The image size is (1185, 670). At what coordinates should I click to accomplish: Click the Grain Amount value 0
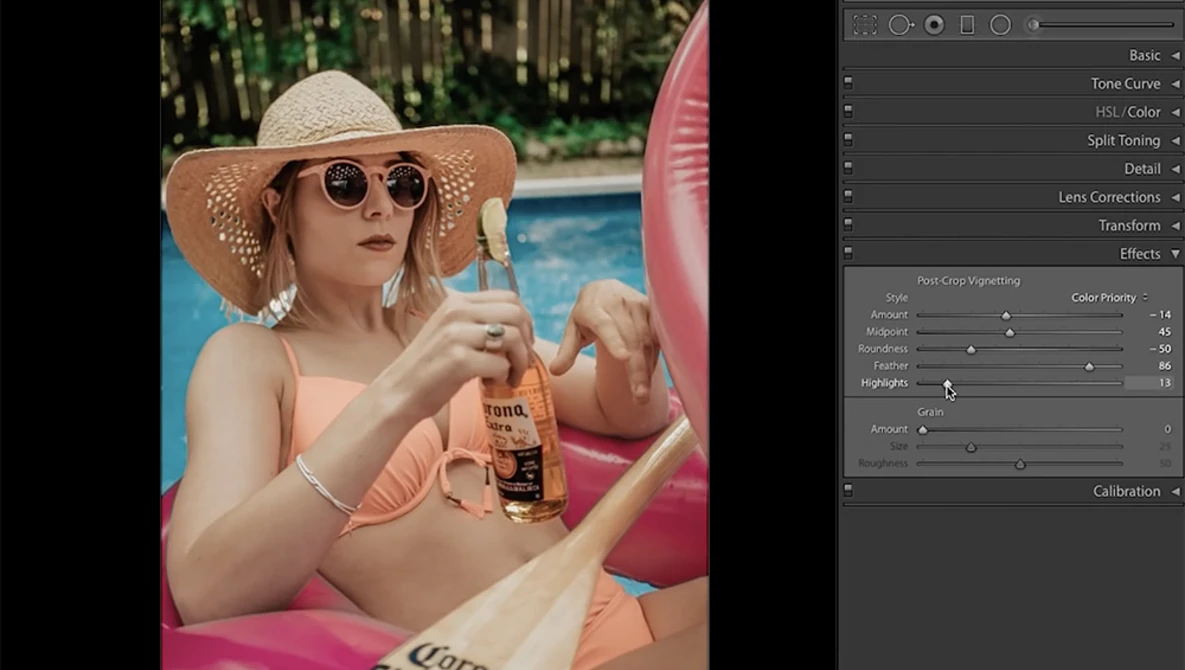[1168, 429]
